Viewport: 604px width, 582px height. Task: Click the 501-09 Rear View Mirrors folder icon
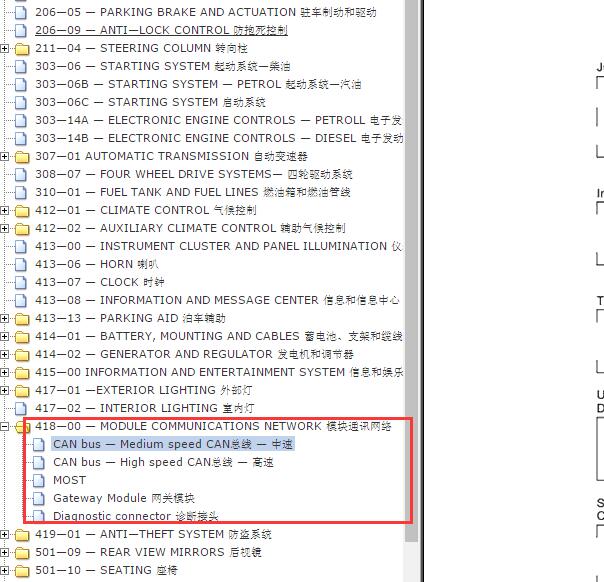[22, 553]
